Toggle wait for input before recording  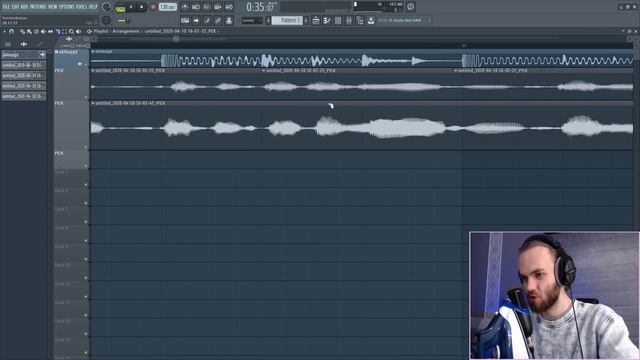point(196,7)
